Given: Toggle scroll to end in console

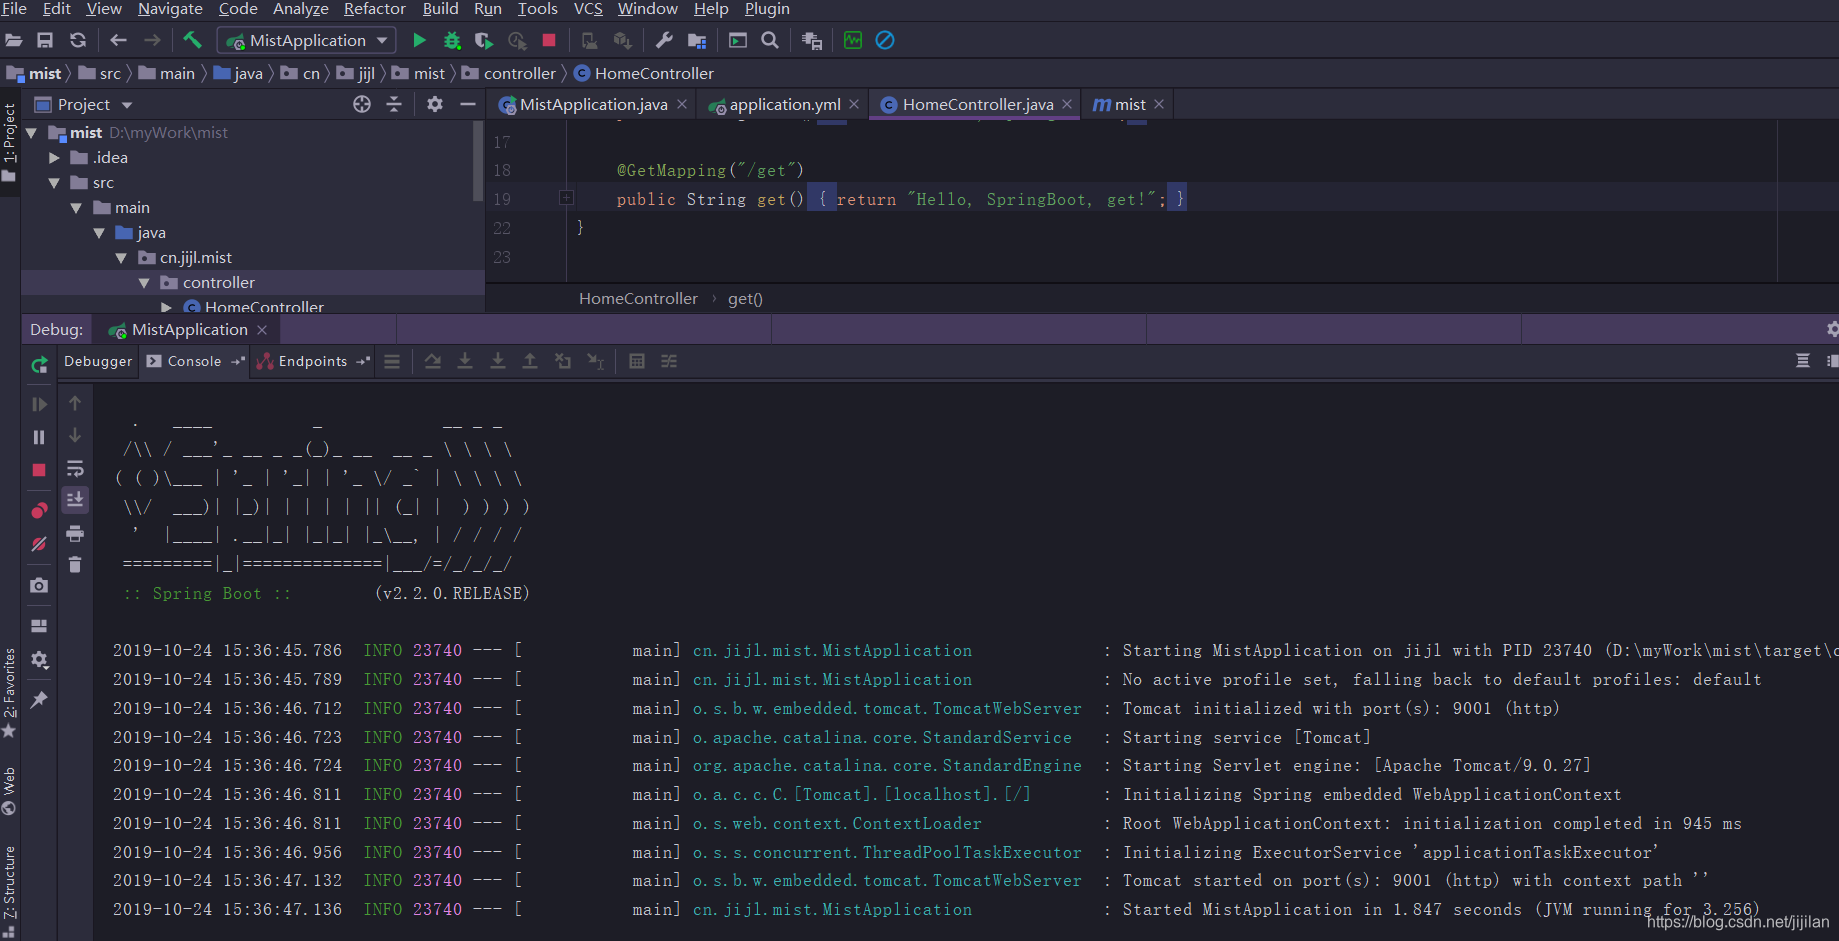Looking at the screenshot, I should point(75,500).
